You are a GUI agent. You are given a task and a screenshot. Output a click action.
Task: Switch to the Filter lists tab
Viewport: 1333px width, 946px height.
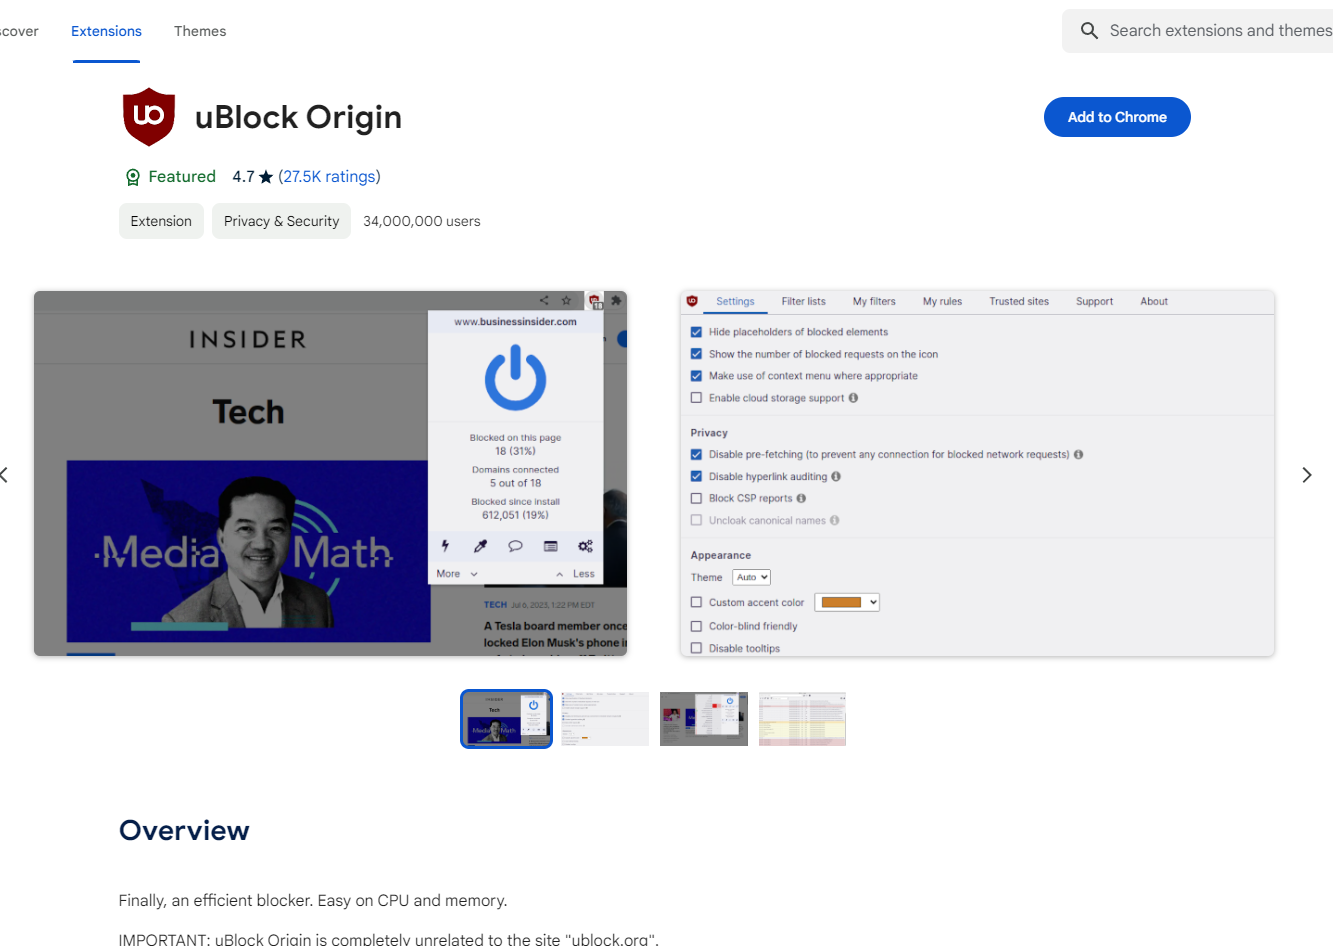803,301
